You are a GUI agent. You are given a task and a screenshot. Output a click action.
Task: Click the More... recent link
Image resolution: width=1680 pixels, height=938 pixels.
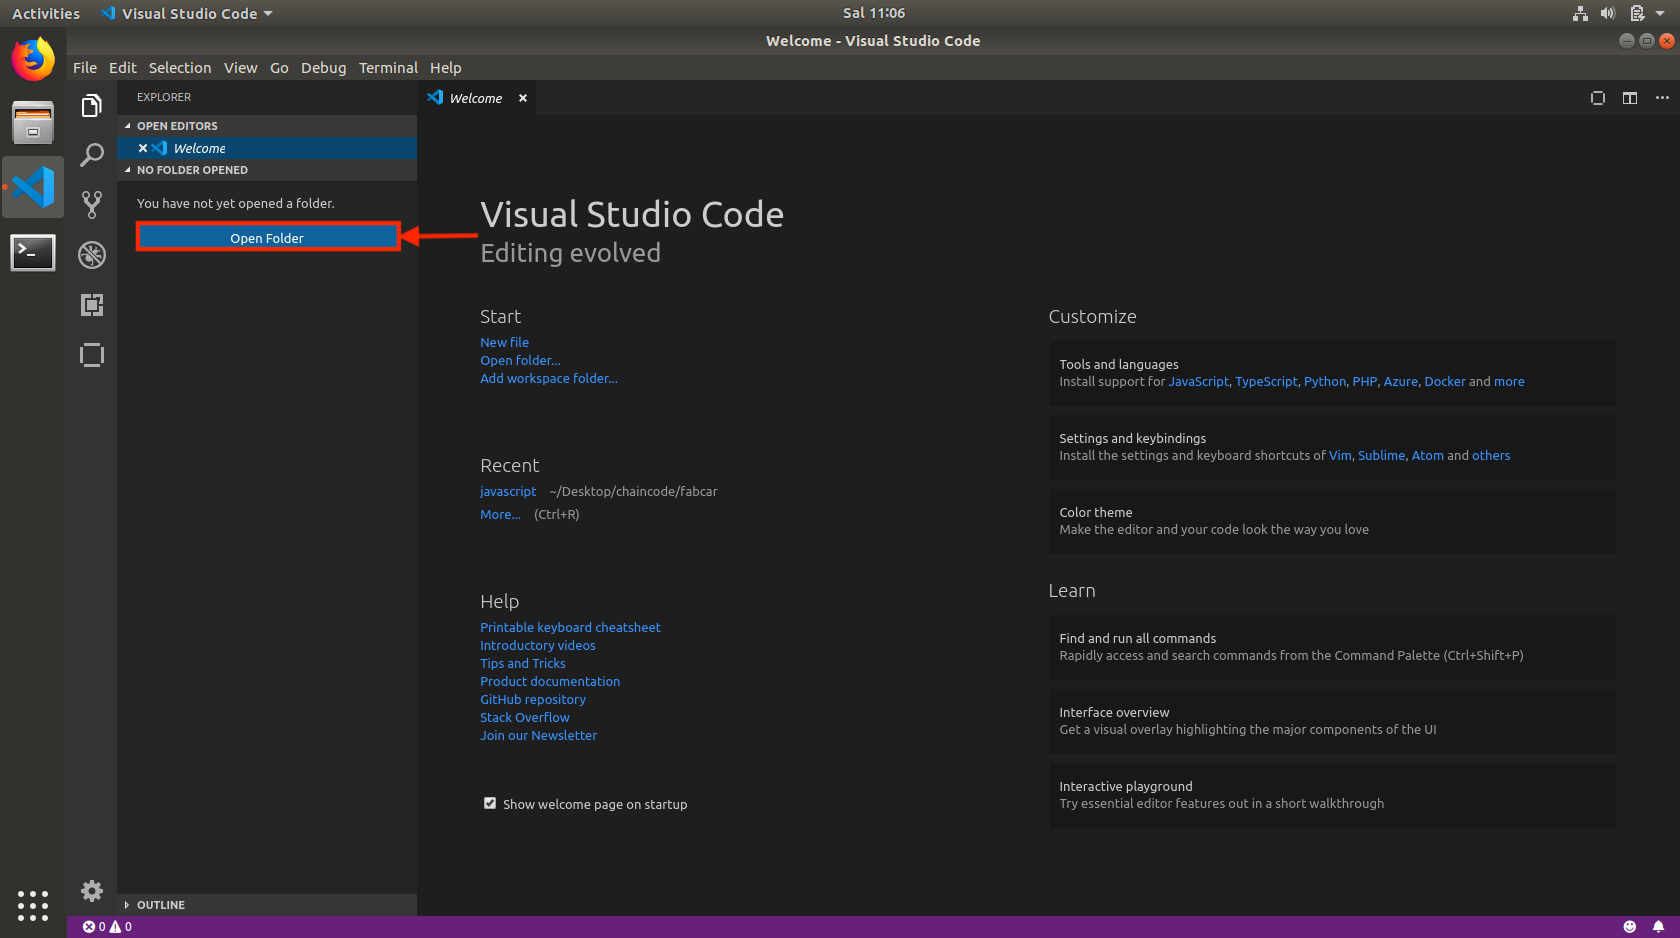(x=500, y=514)
